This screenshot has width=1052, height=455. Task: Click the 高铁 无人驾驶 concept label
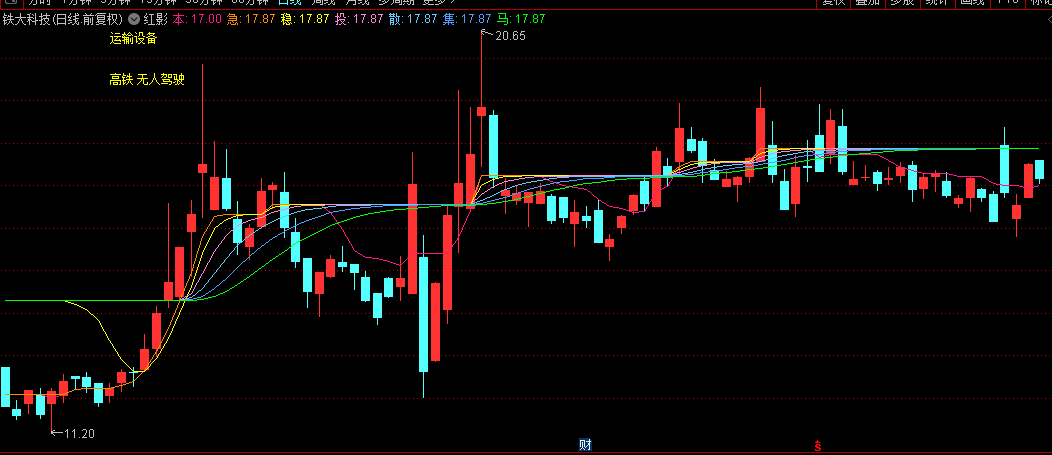point(147,80)
